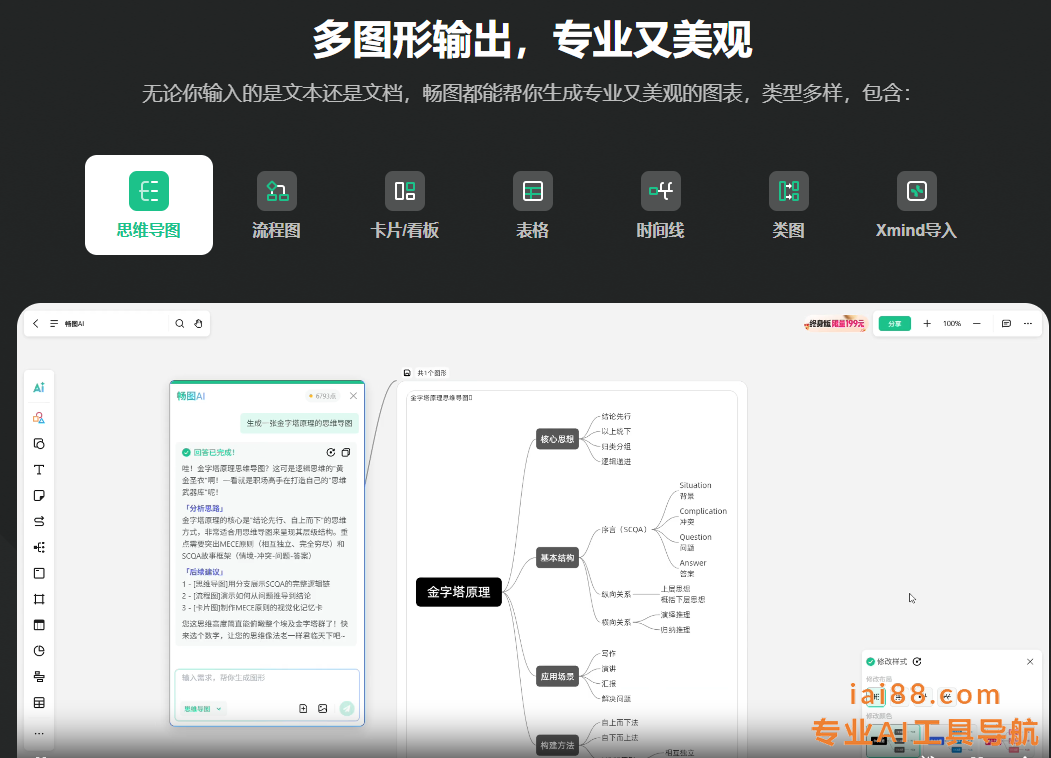This screenshot has width=1051, height=758.
Task: Click the 终身版 限量199元 promotion banner
Action: pos(835,324)
